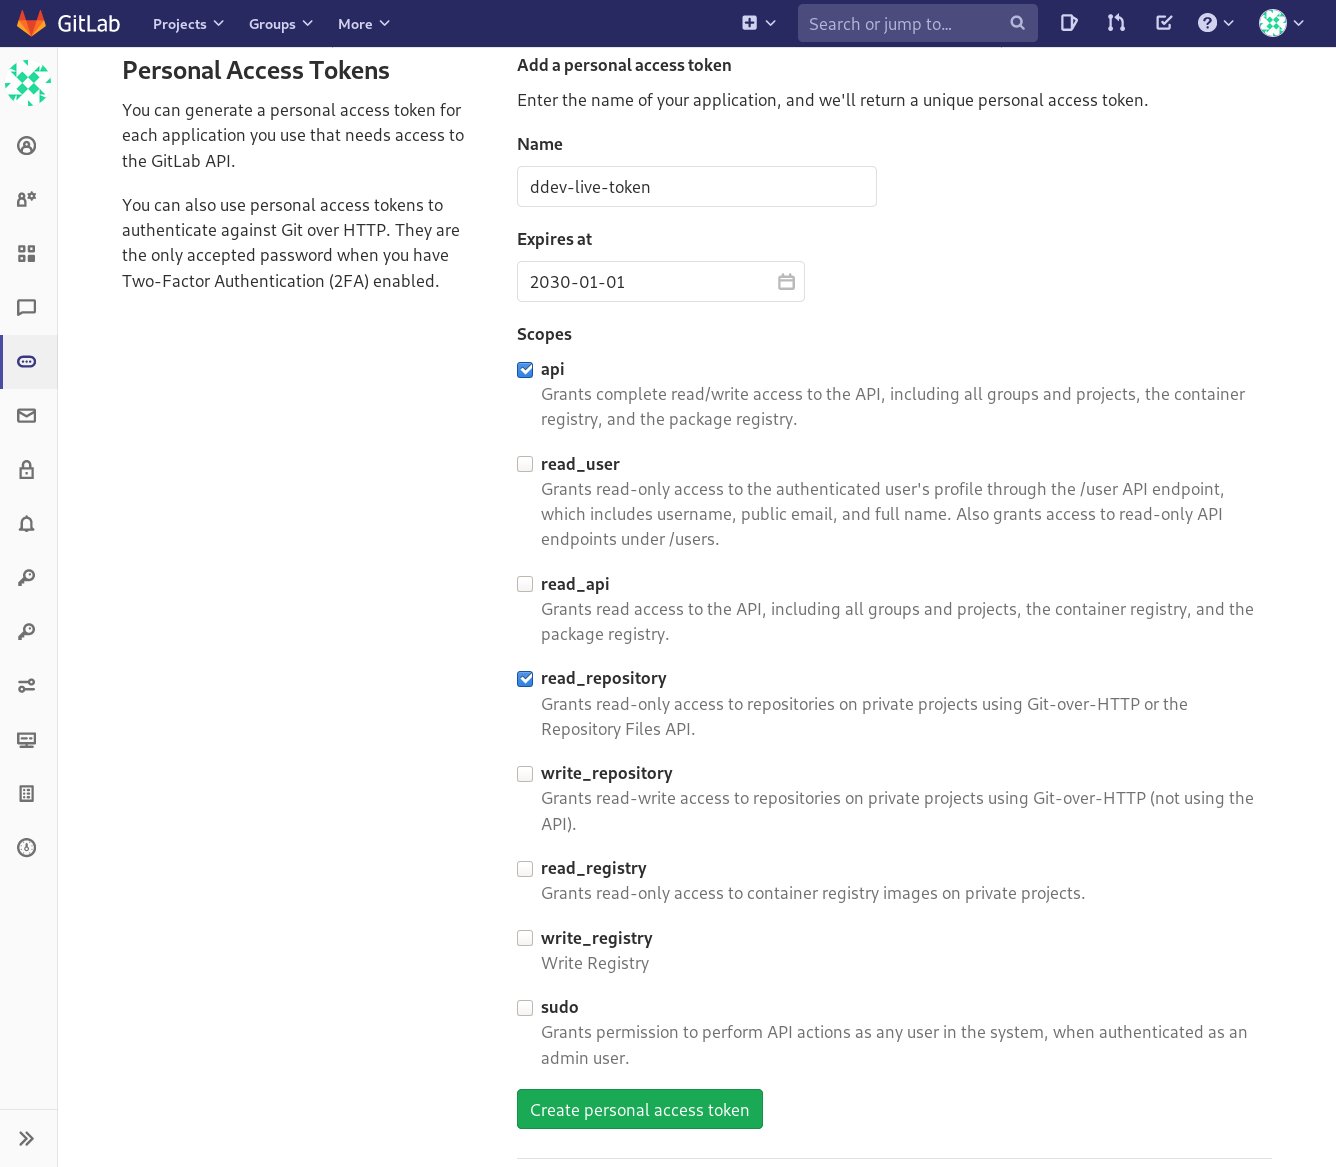1336x1167 pixels.
Task: Focus the Expires at date field
Action: (x=661, y=282)
